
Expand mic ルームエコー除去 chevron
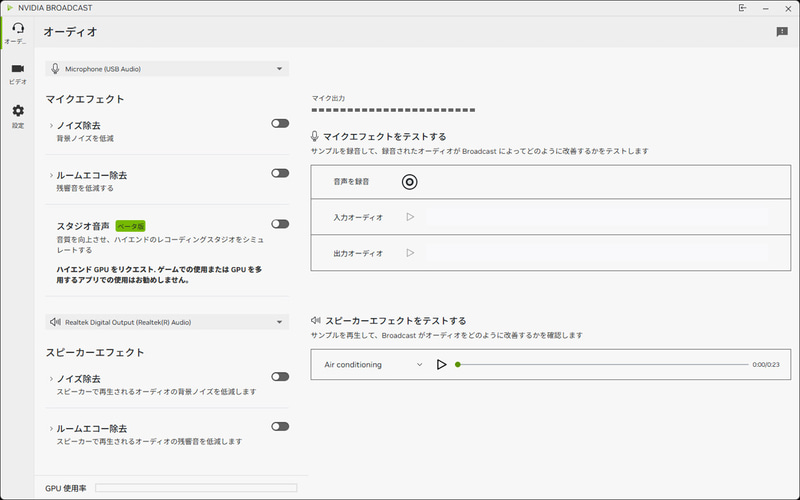click(51, 176)
